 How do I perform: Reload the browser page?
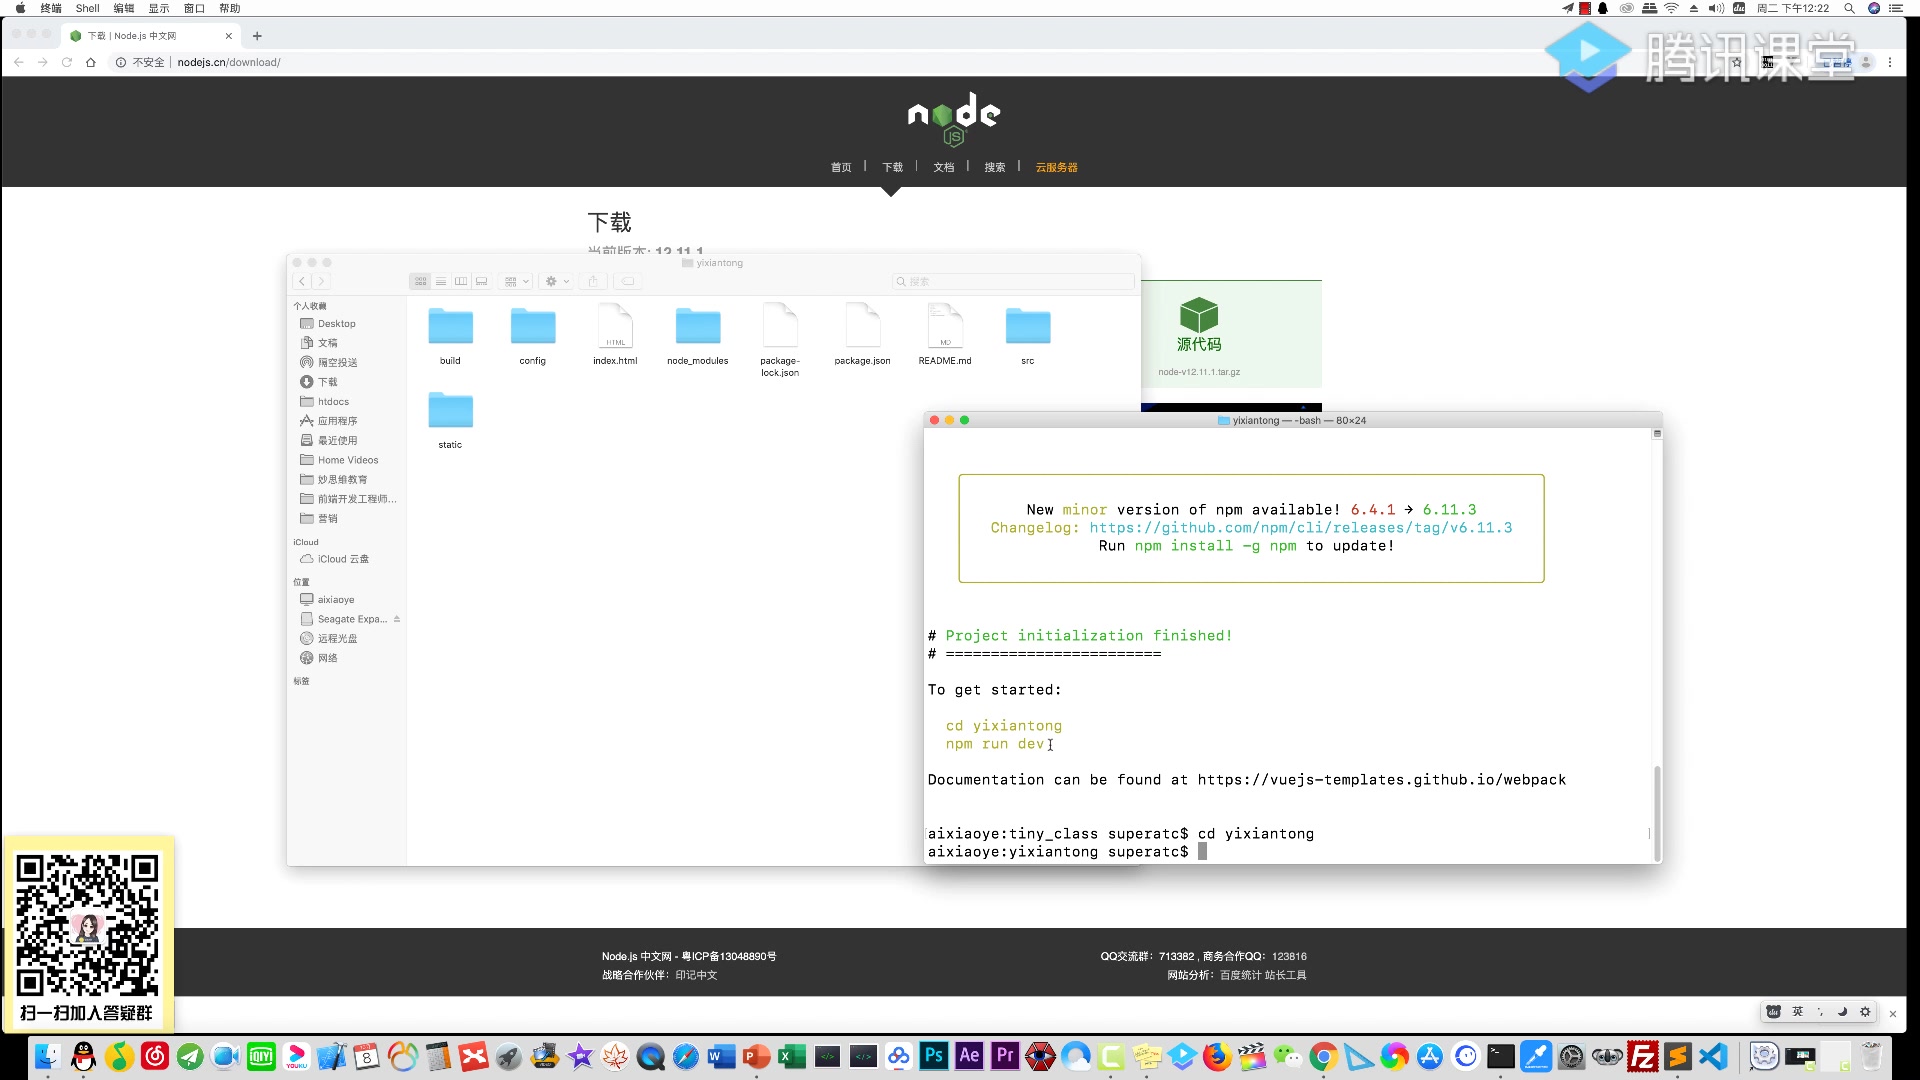click(67, 62)
